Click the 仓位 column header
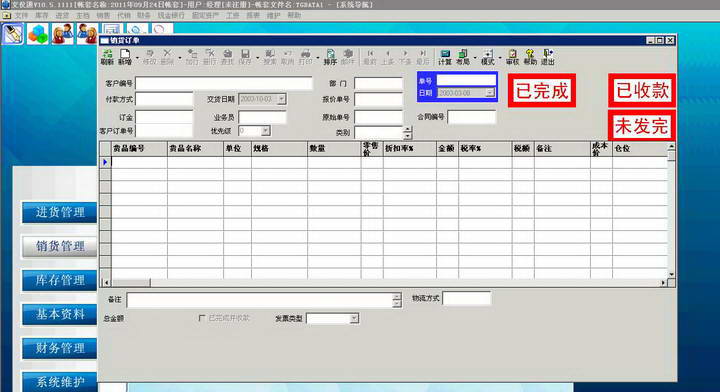This screenshot has width=720, height=392. (x=640, y=148)
